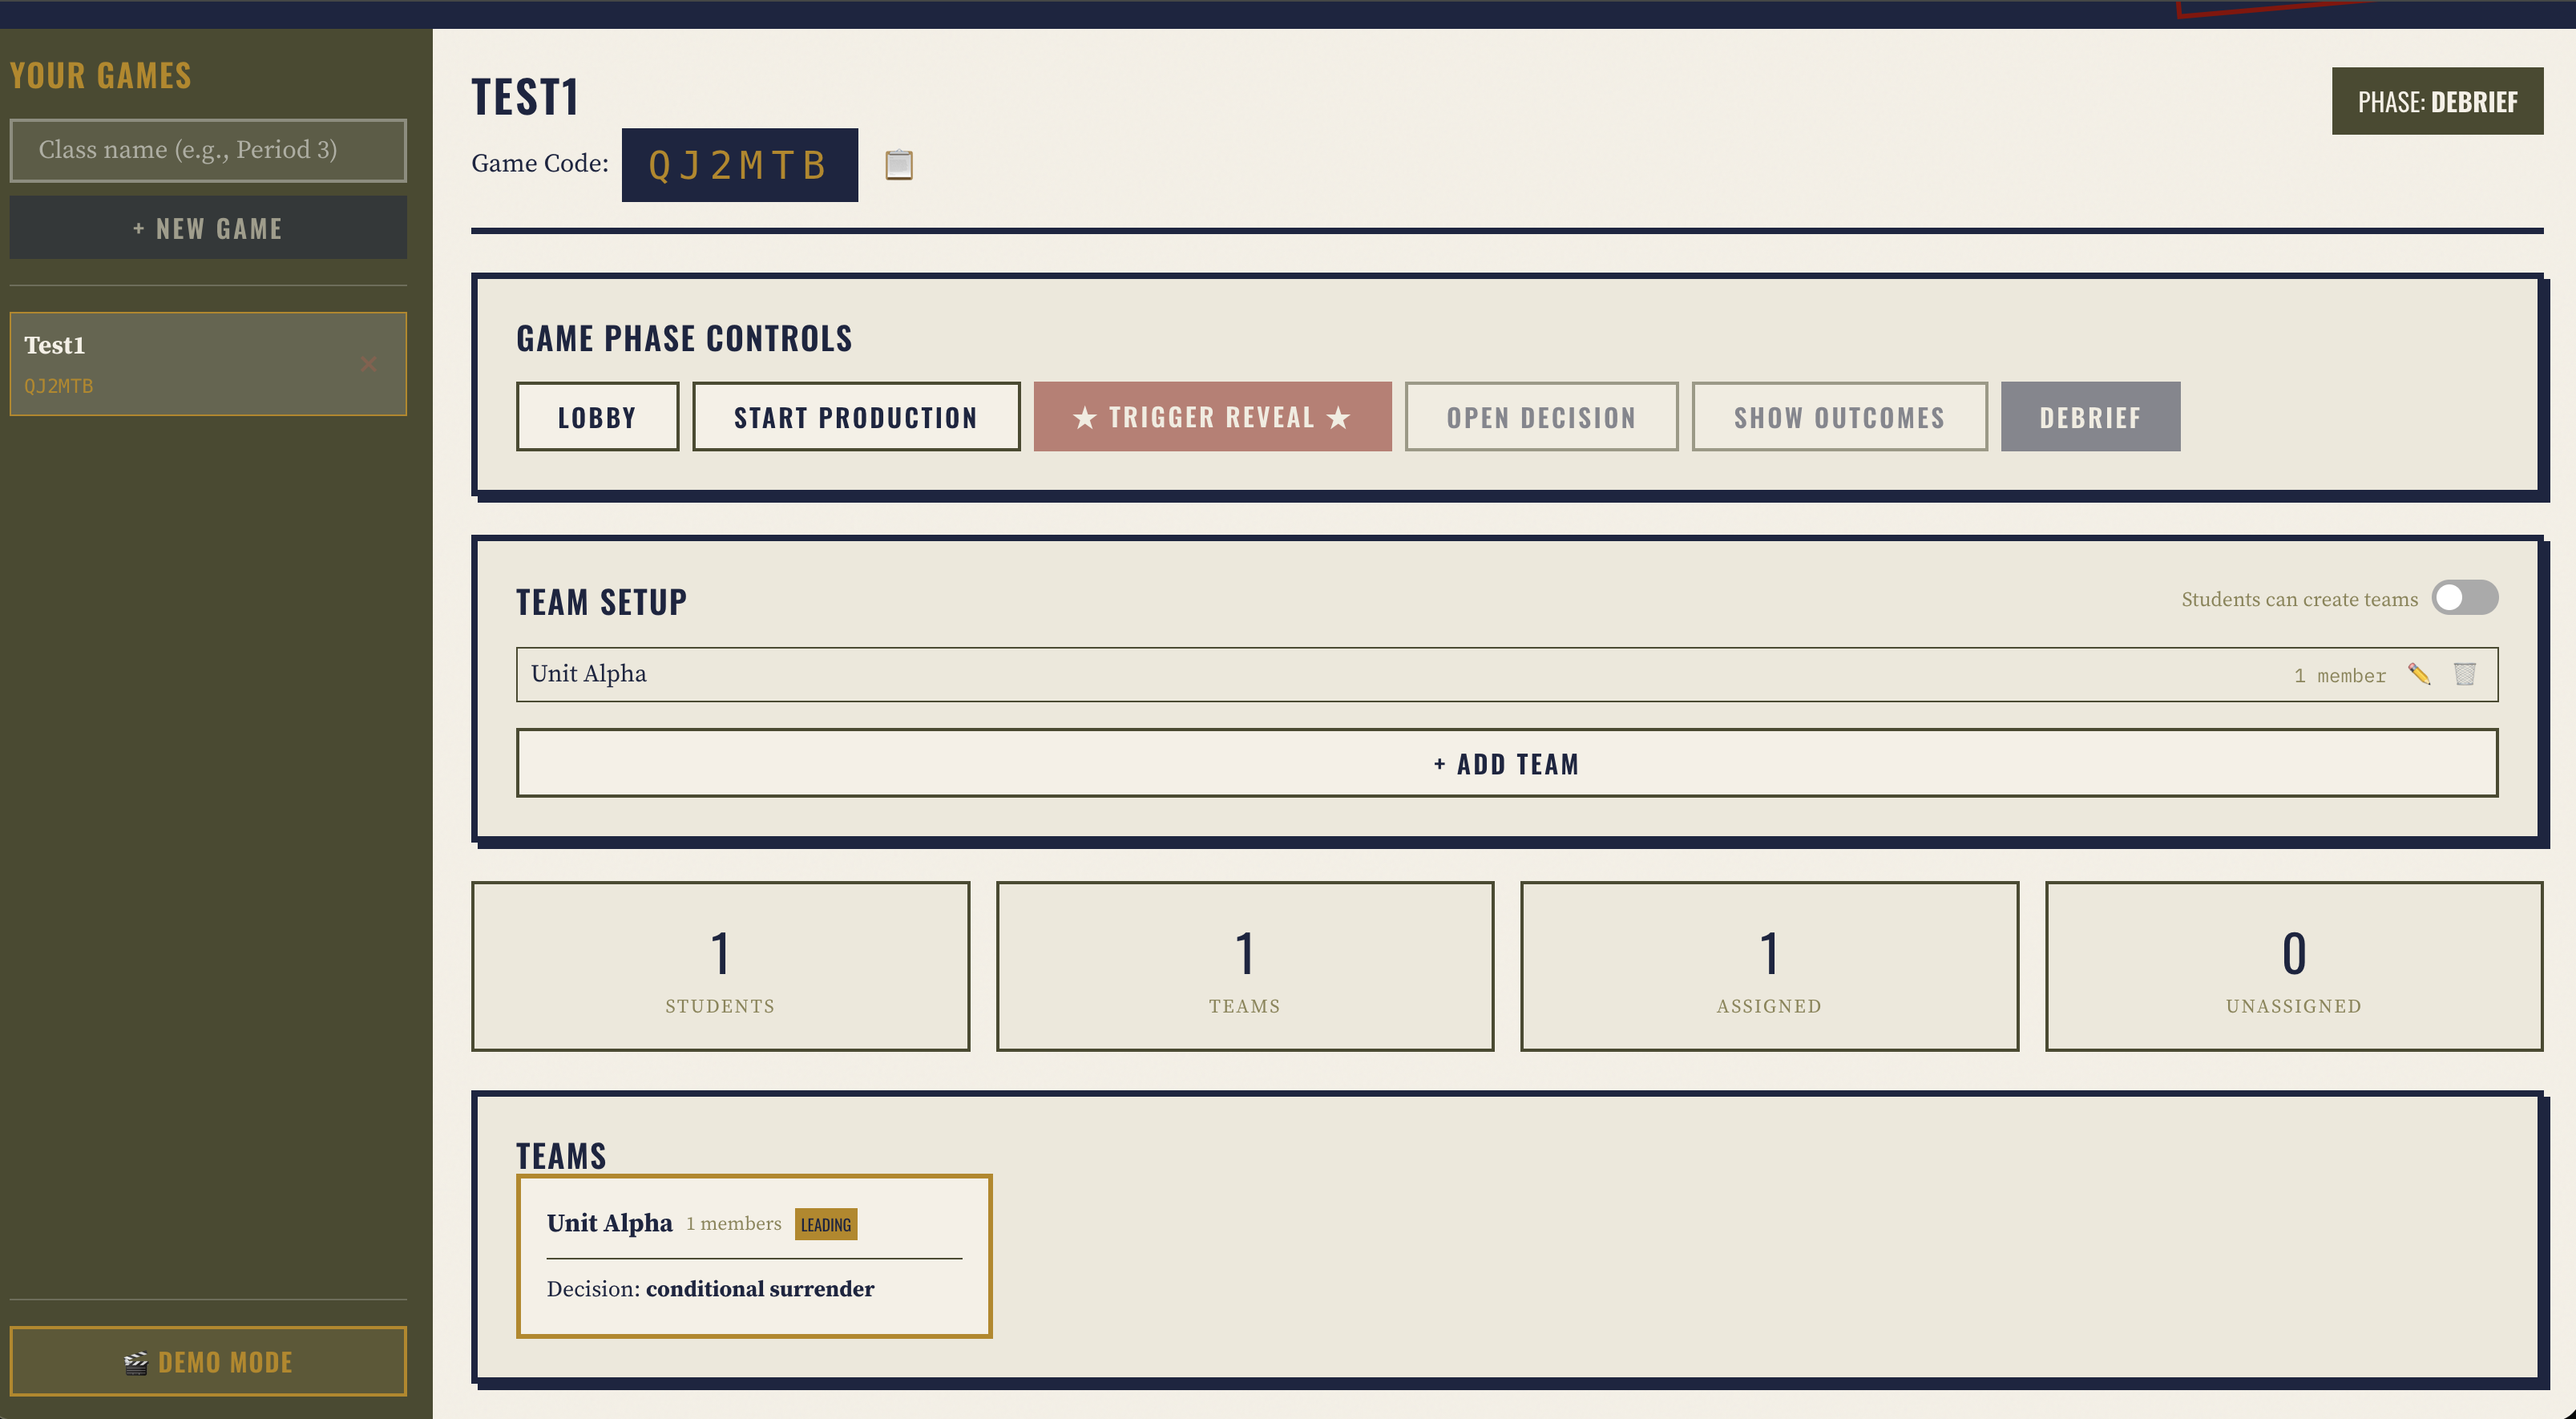This screenshot has width=2576, height=1419.
Task: Start Production phase
Action: (856, 417)
